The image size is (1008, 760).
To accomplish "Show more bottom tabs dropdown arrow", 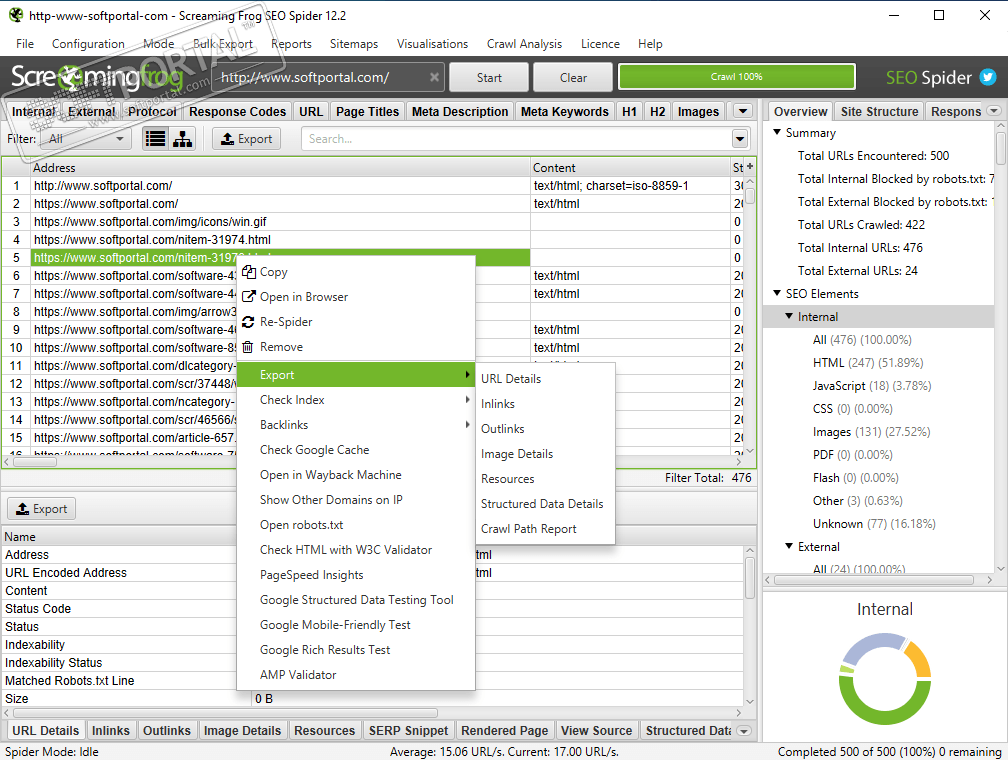I will [744, 731].
